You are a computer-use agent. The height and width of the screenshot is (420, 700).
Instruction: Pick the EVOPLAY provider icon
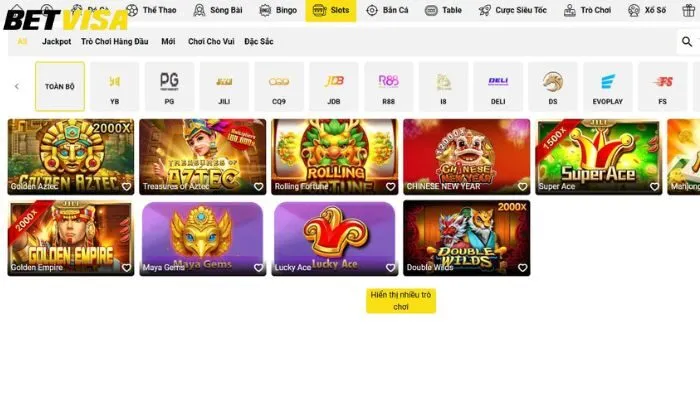[x=608, y=82]
